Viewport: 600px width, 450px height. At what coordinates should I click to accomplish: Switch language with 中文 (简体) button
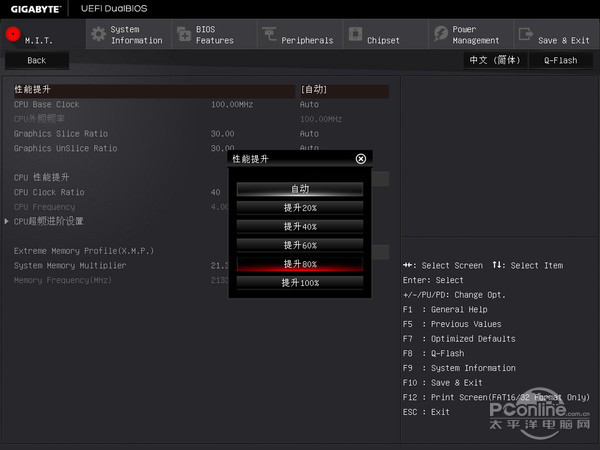(495, 60)
